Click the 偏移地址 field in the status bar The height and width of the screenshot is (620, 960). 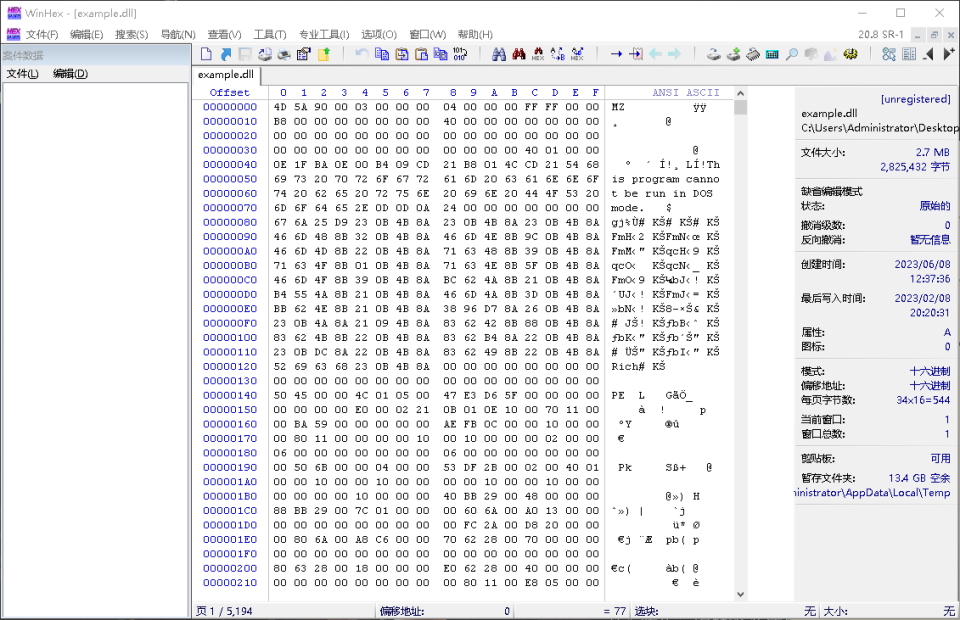tap(445, 611)
